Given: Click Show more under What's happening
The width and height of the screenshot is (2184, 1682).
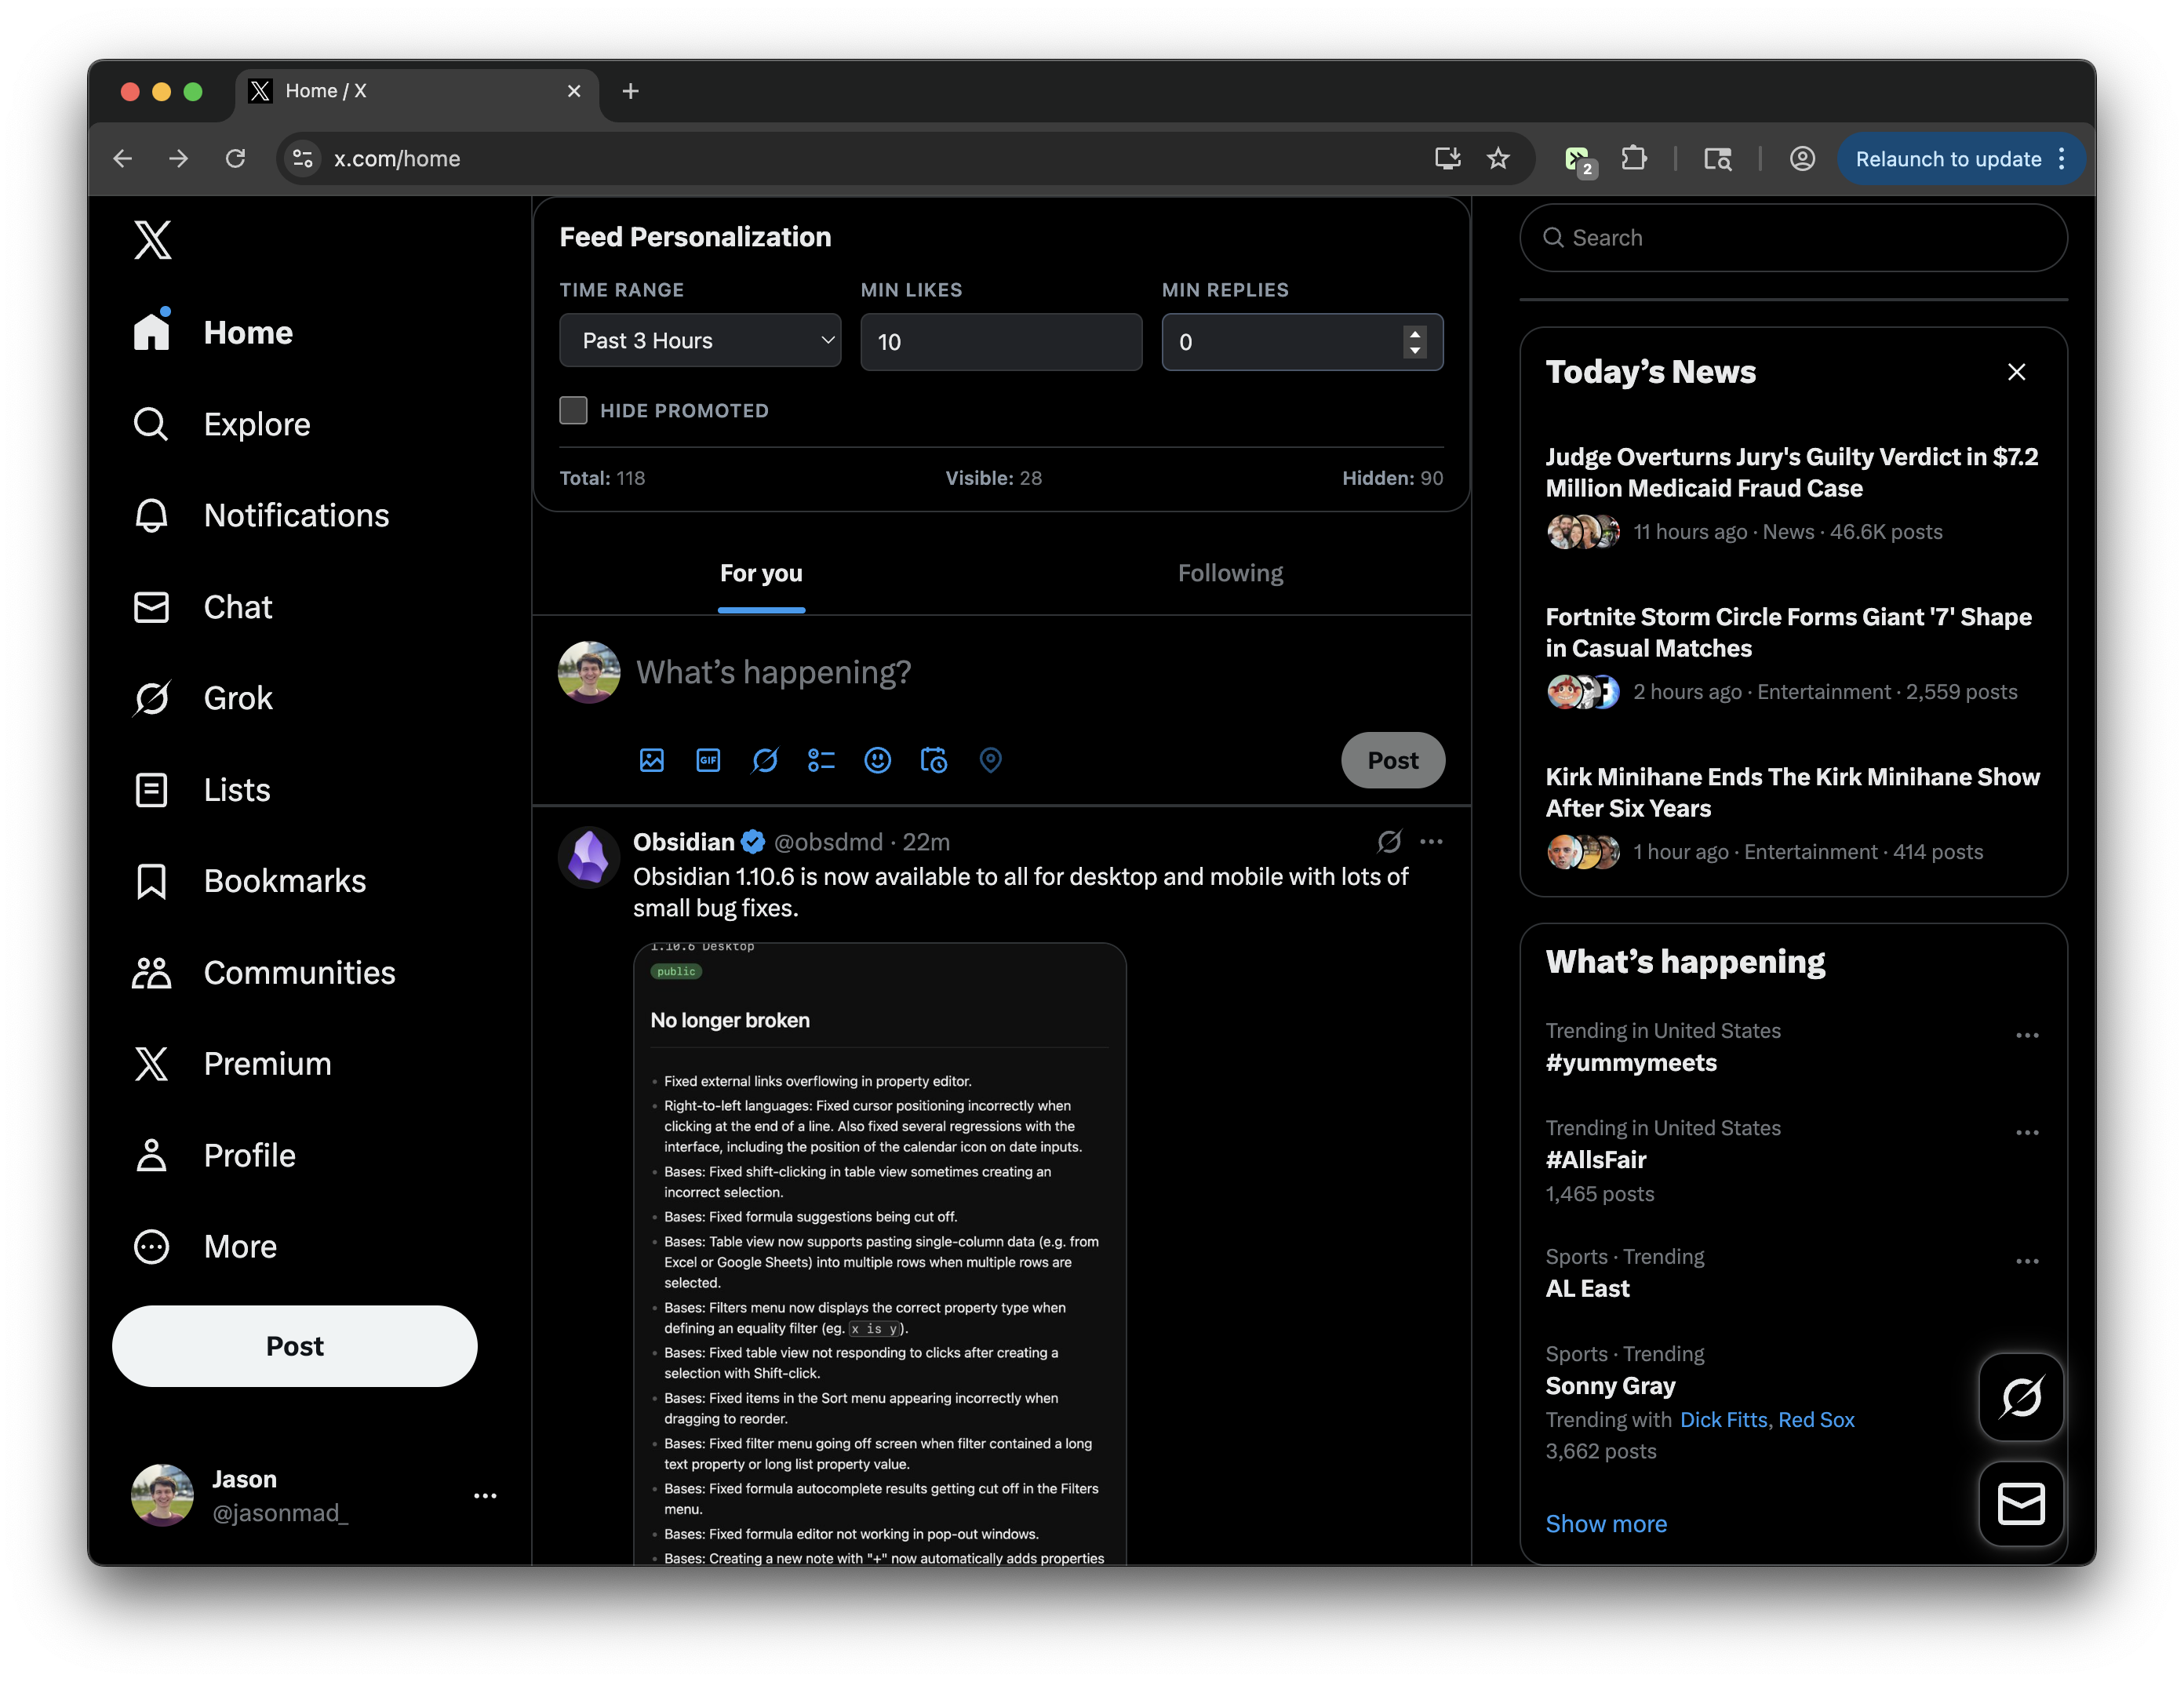Looking at the screenshot, I should point(1606,1523).
